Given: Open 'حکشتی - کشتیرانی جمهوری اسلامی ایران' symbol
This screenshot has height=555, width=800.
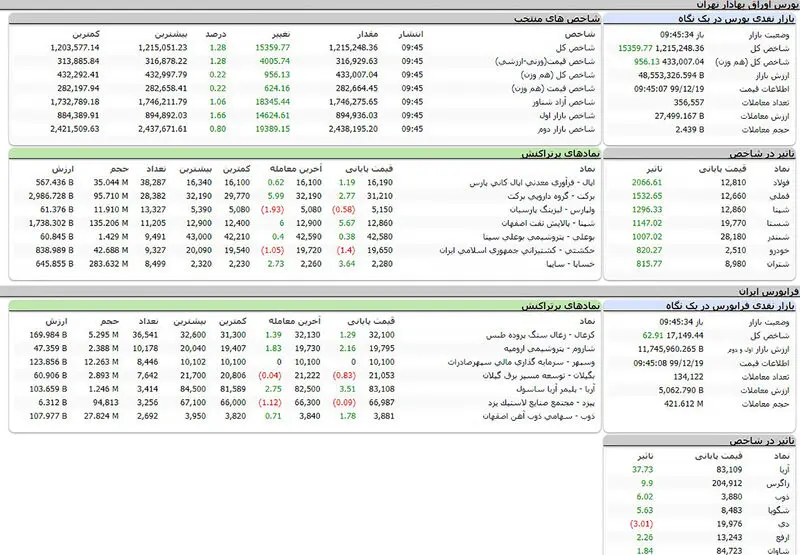Looking at the screenshot, I should (x=517, y=250).
